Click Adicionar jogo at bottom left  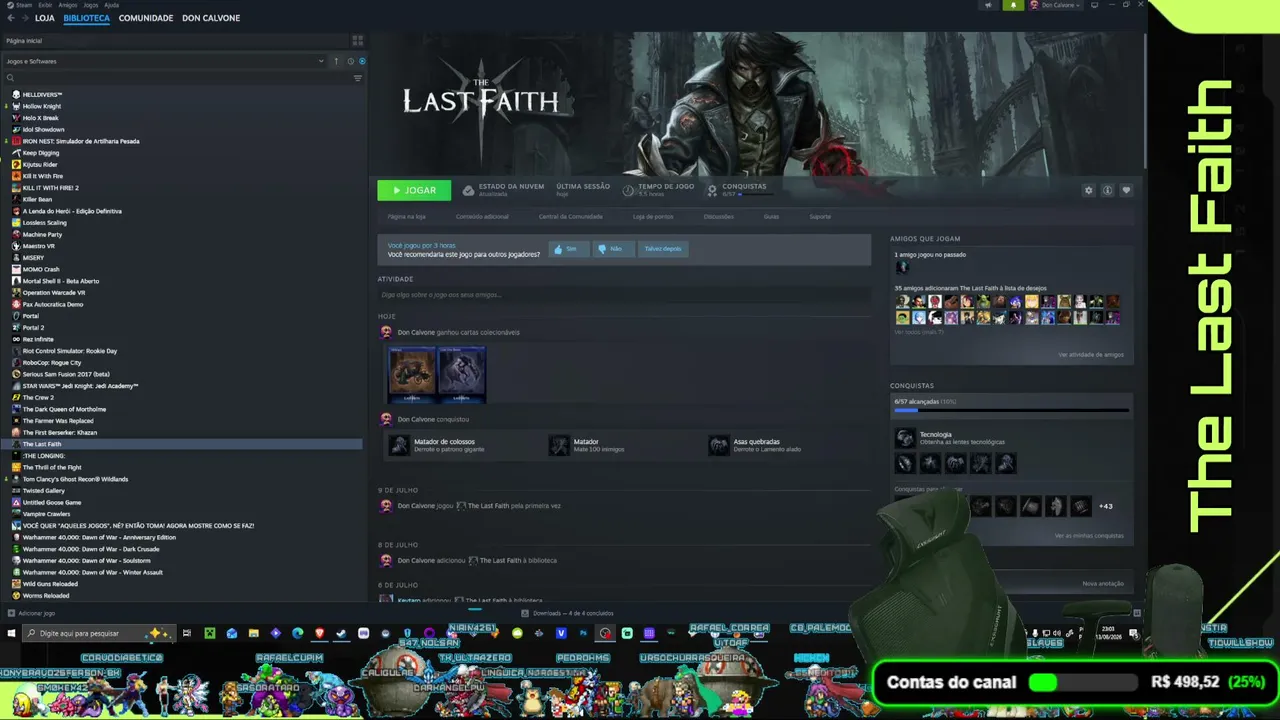(31, 613)
